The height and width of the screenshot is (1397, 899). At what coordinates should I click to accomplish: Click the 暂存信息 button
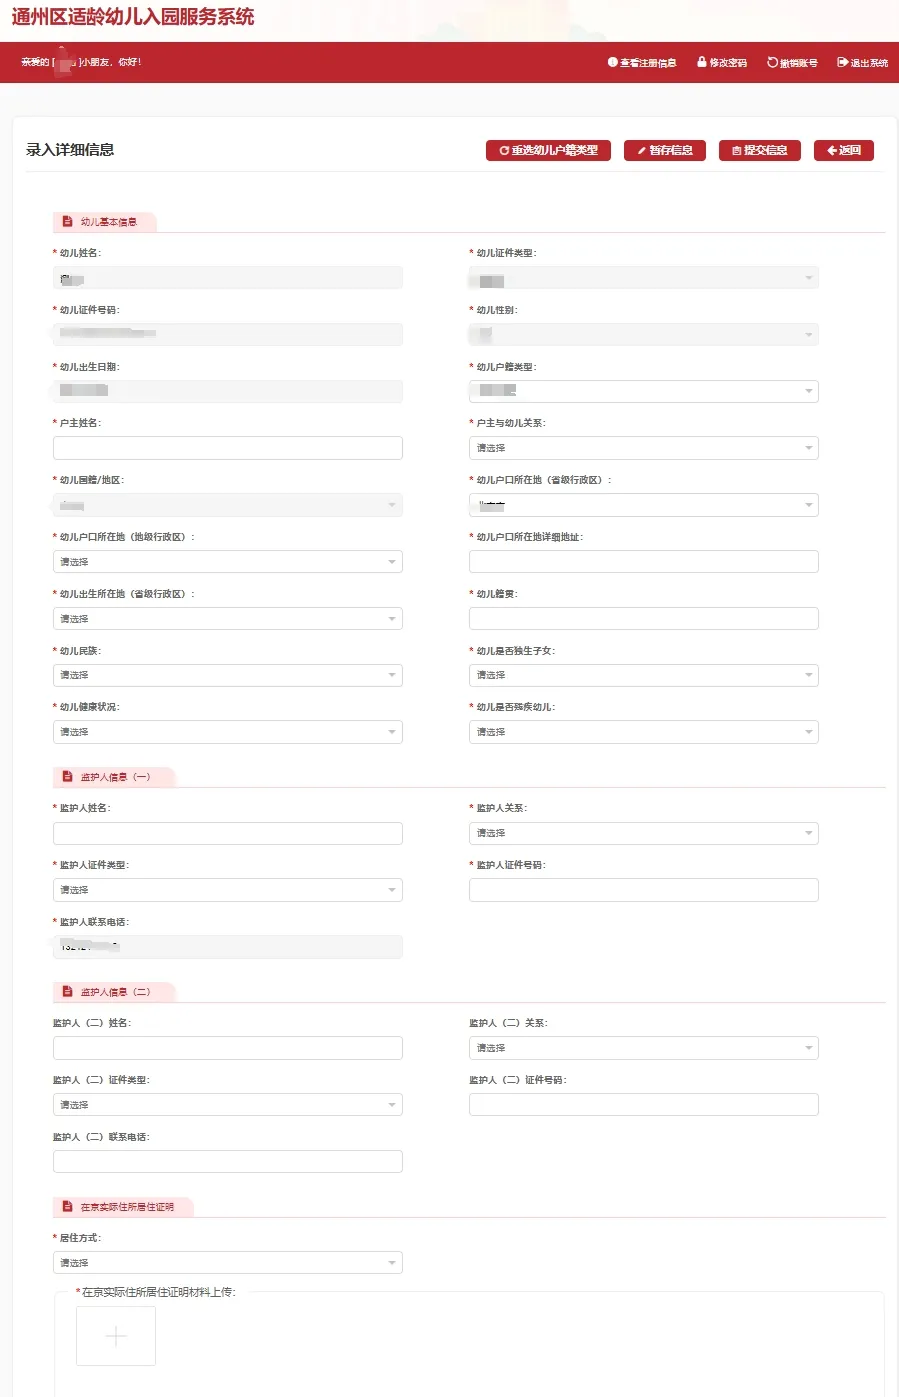665,150
